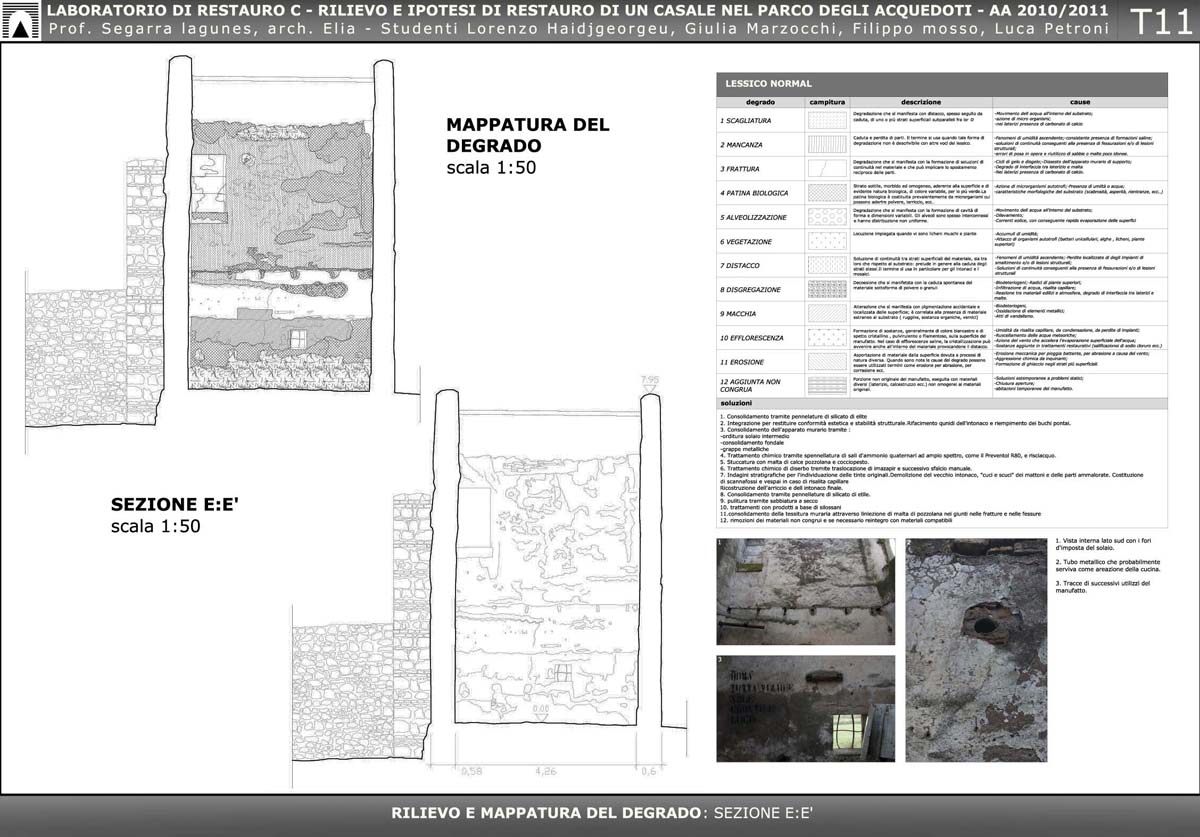Click the pattern swatch for EROSIONE
The height and width of the screenshot is (837, 1200).
point(827,362)
